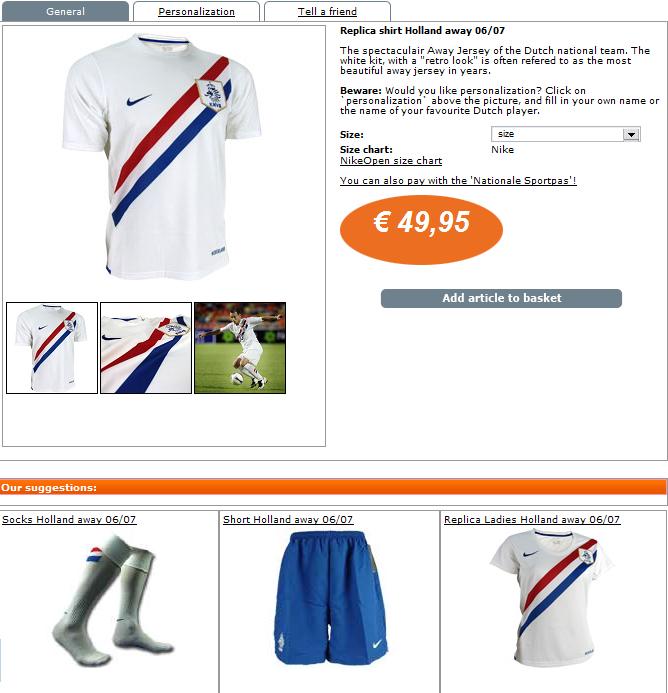
Task: Follow the Nationale Sportpas payment link
Action: coord(458,180)
